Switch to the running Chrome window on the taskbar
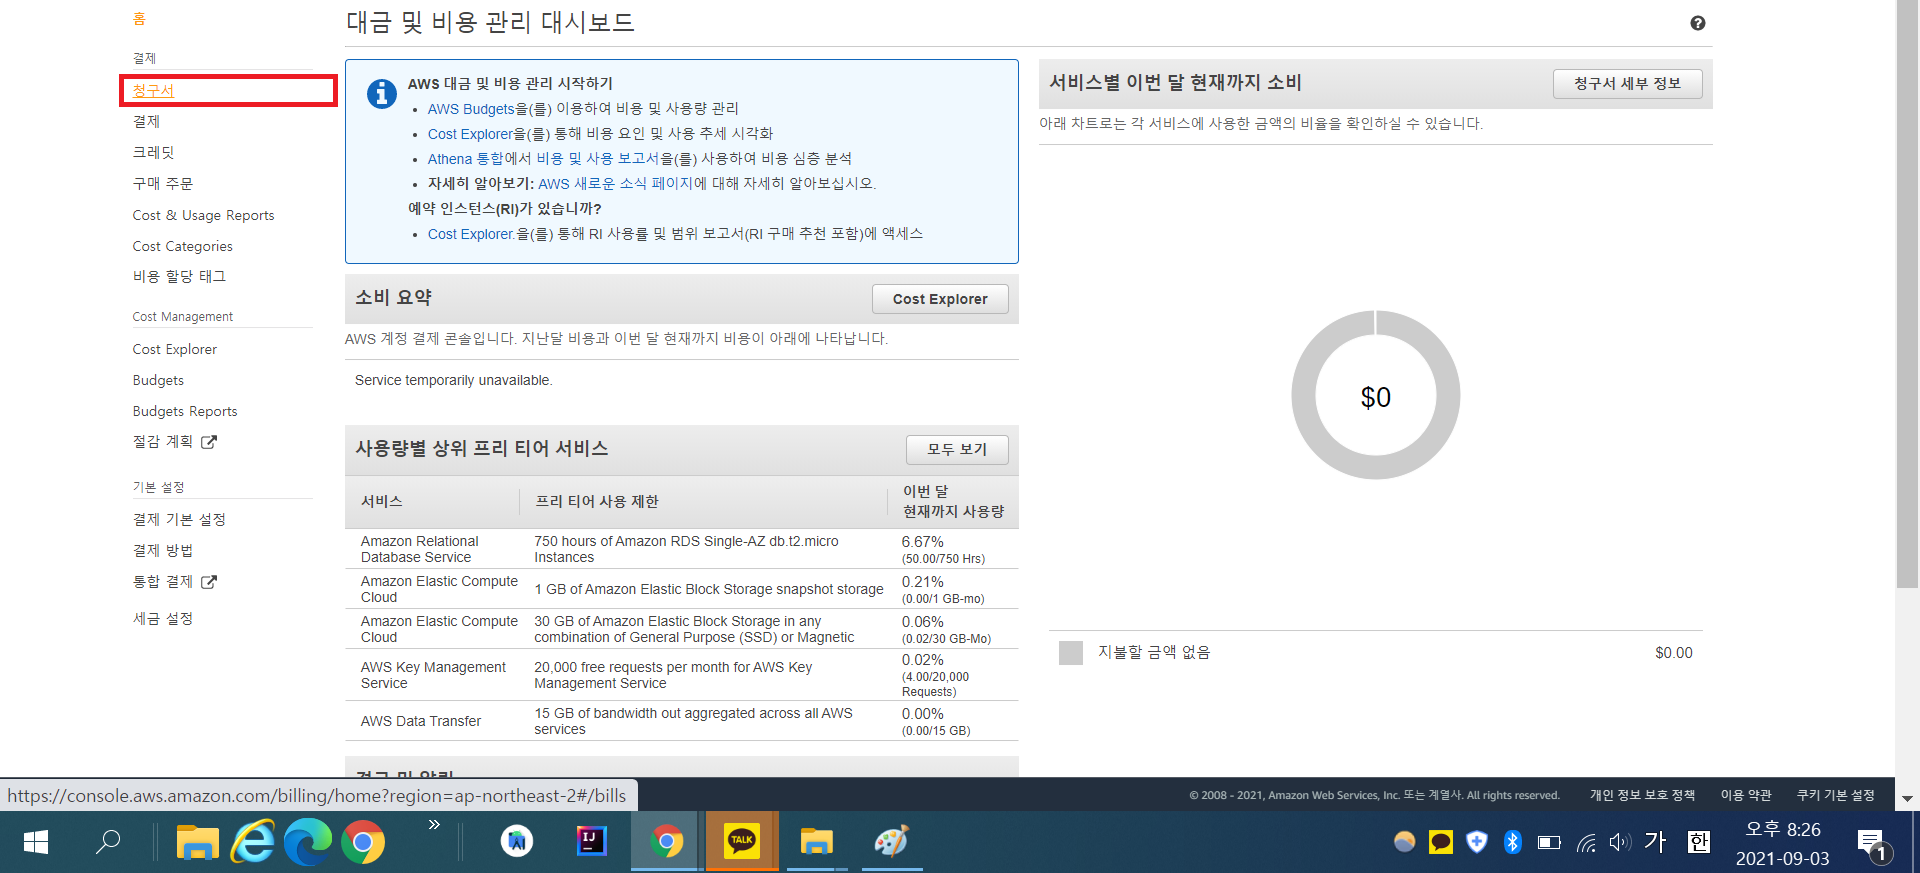1920x873 pixels. click(666, 842)
